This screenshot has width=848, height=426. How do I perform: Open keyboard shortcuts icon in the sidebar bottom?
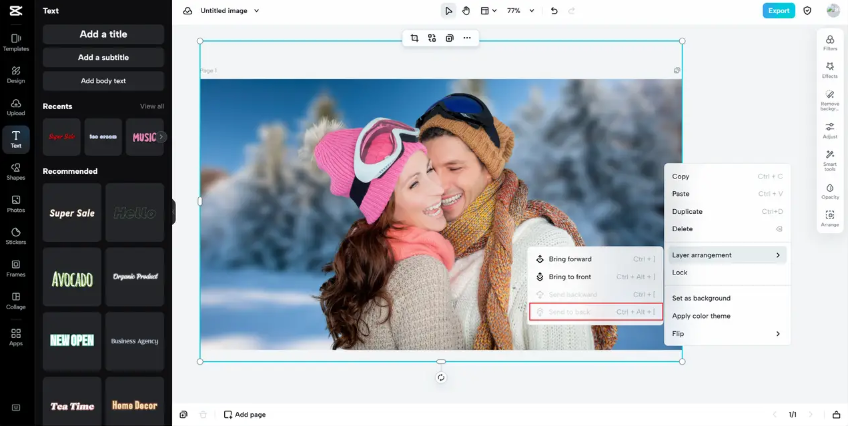coord(16,408)
